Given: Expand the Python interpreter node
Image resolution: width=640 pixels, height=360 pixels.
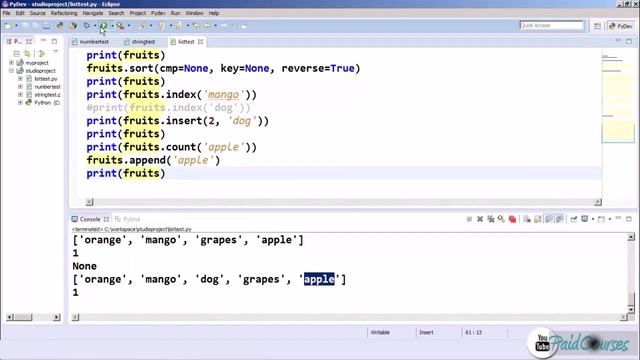Looking at the screenshot, I should 20,102.
